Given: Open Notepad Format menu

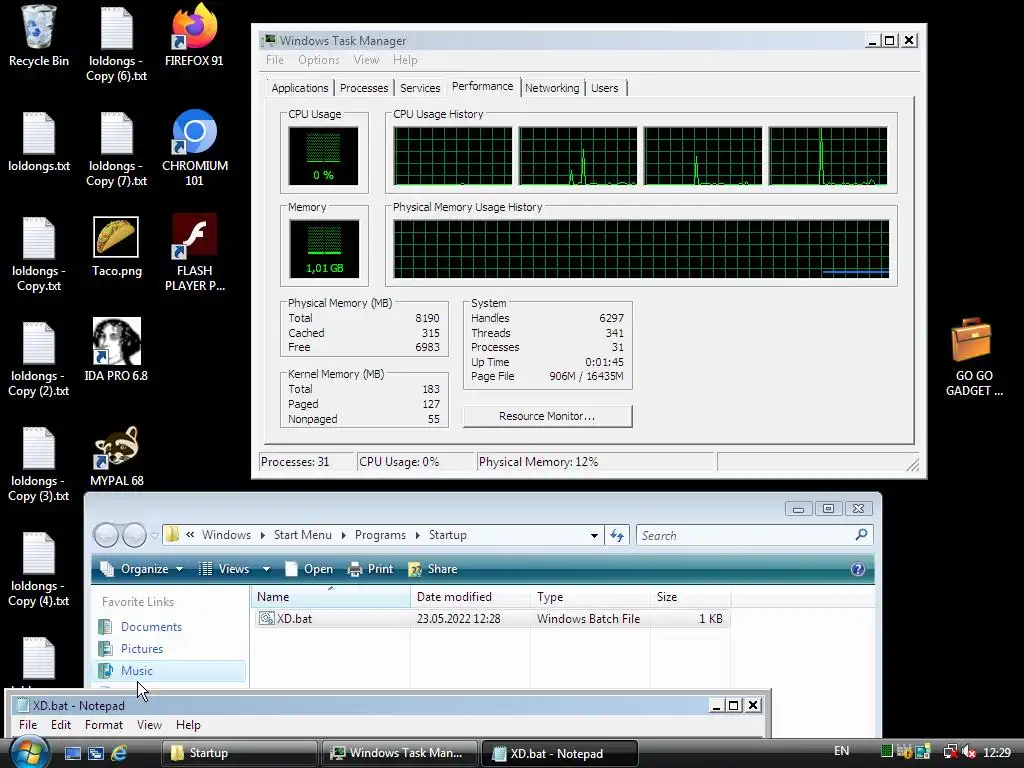Looking at the screenshot, I should tap(103, 725).
